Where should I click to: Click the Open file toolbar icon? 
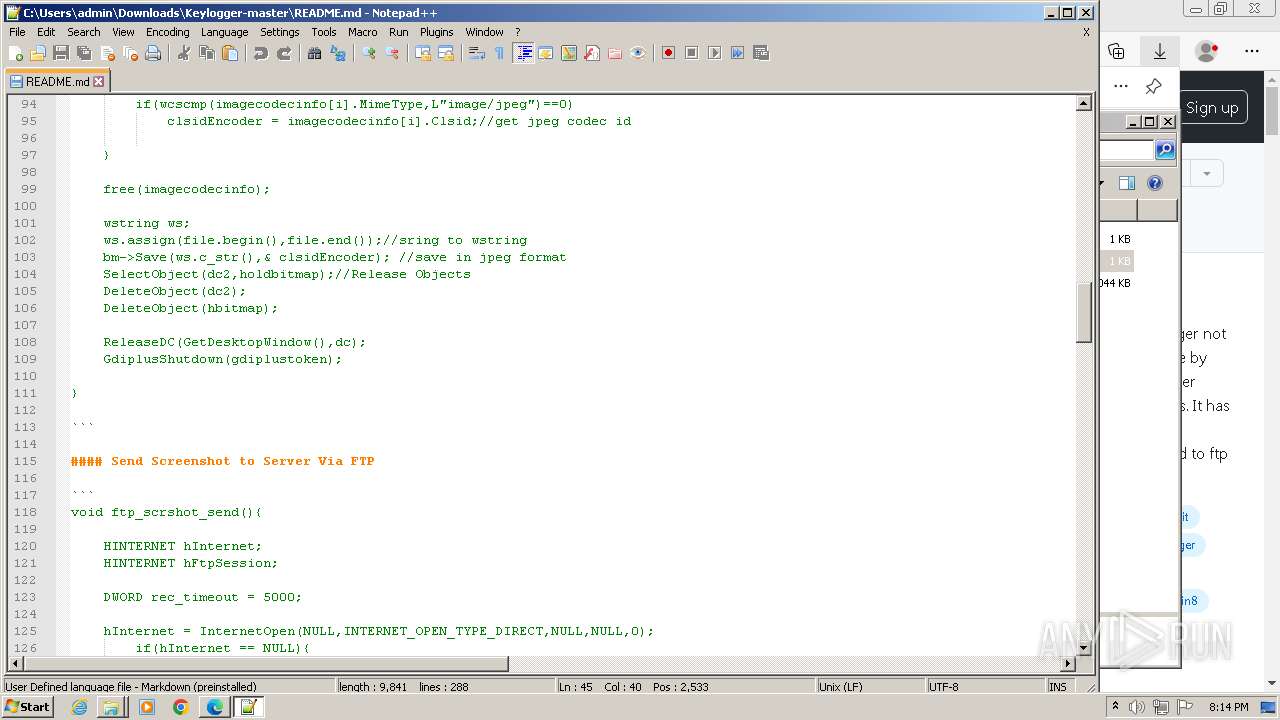pos(38,53)
